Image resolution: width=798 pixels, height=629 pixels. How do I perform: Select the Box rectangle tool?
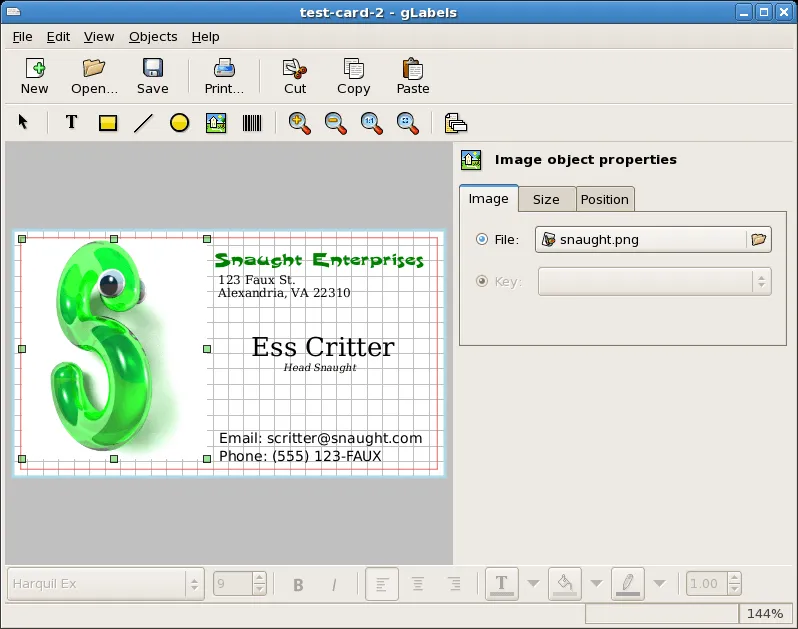[108, 123]
